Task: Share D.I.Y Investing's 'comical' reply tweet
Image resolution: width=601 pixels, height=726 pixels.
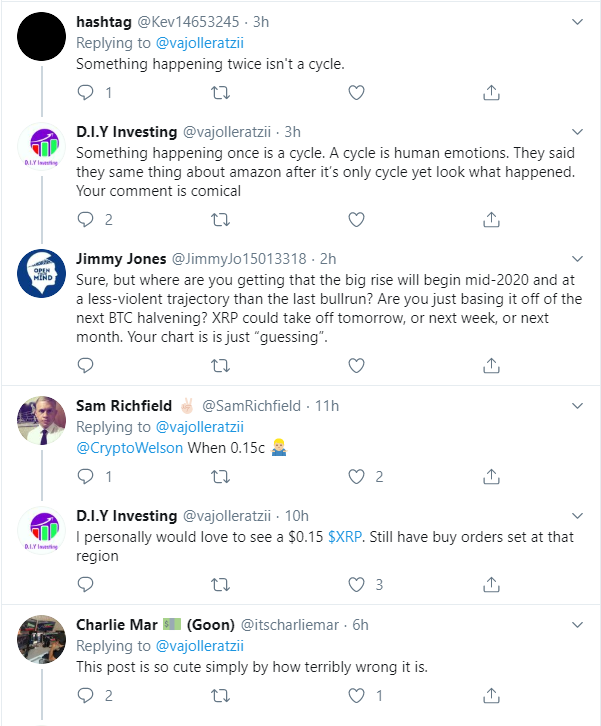Action: point(491,219)
